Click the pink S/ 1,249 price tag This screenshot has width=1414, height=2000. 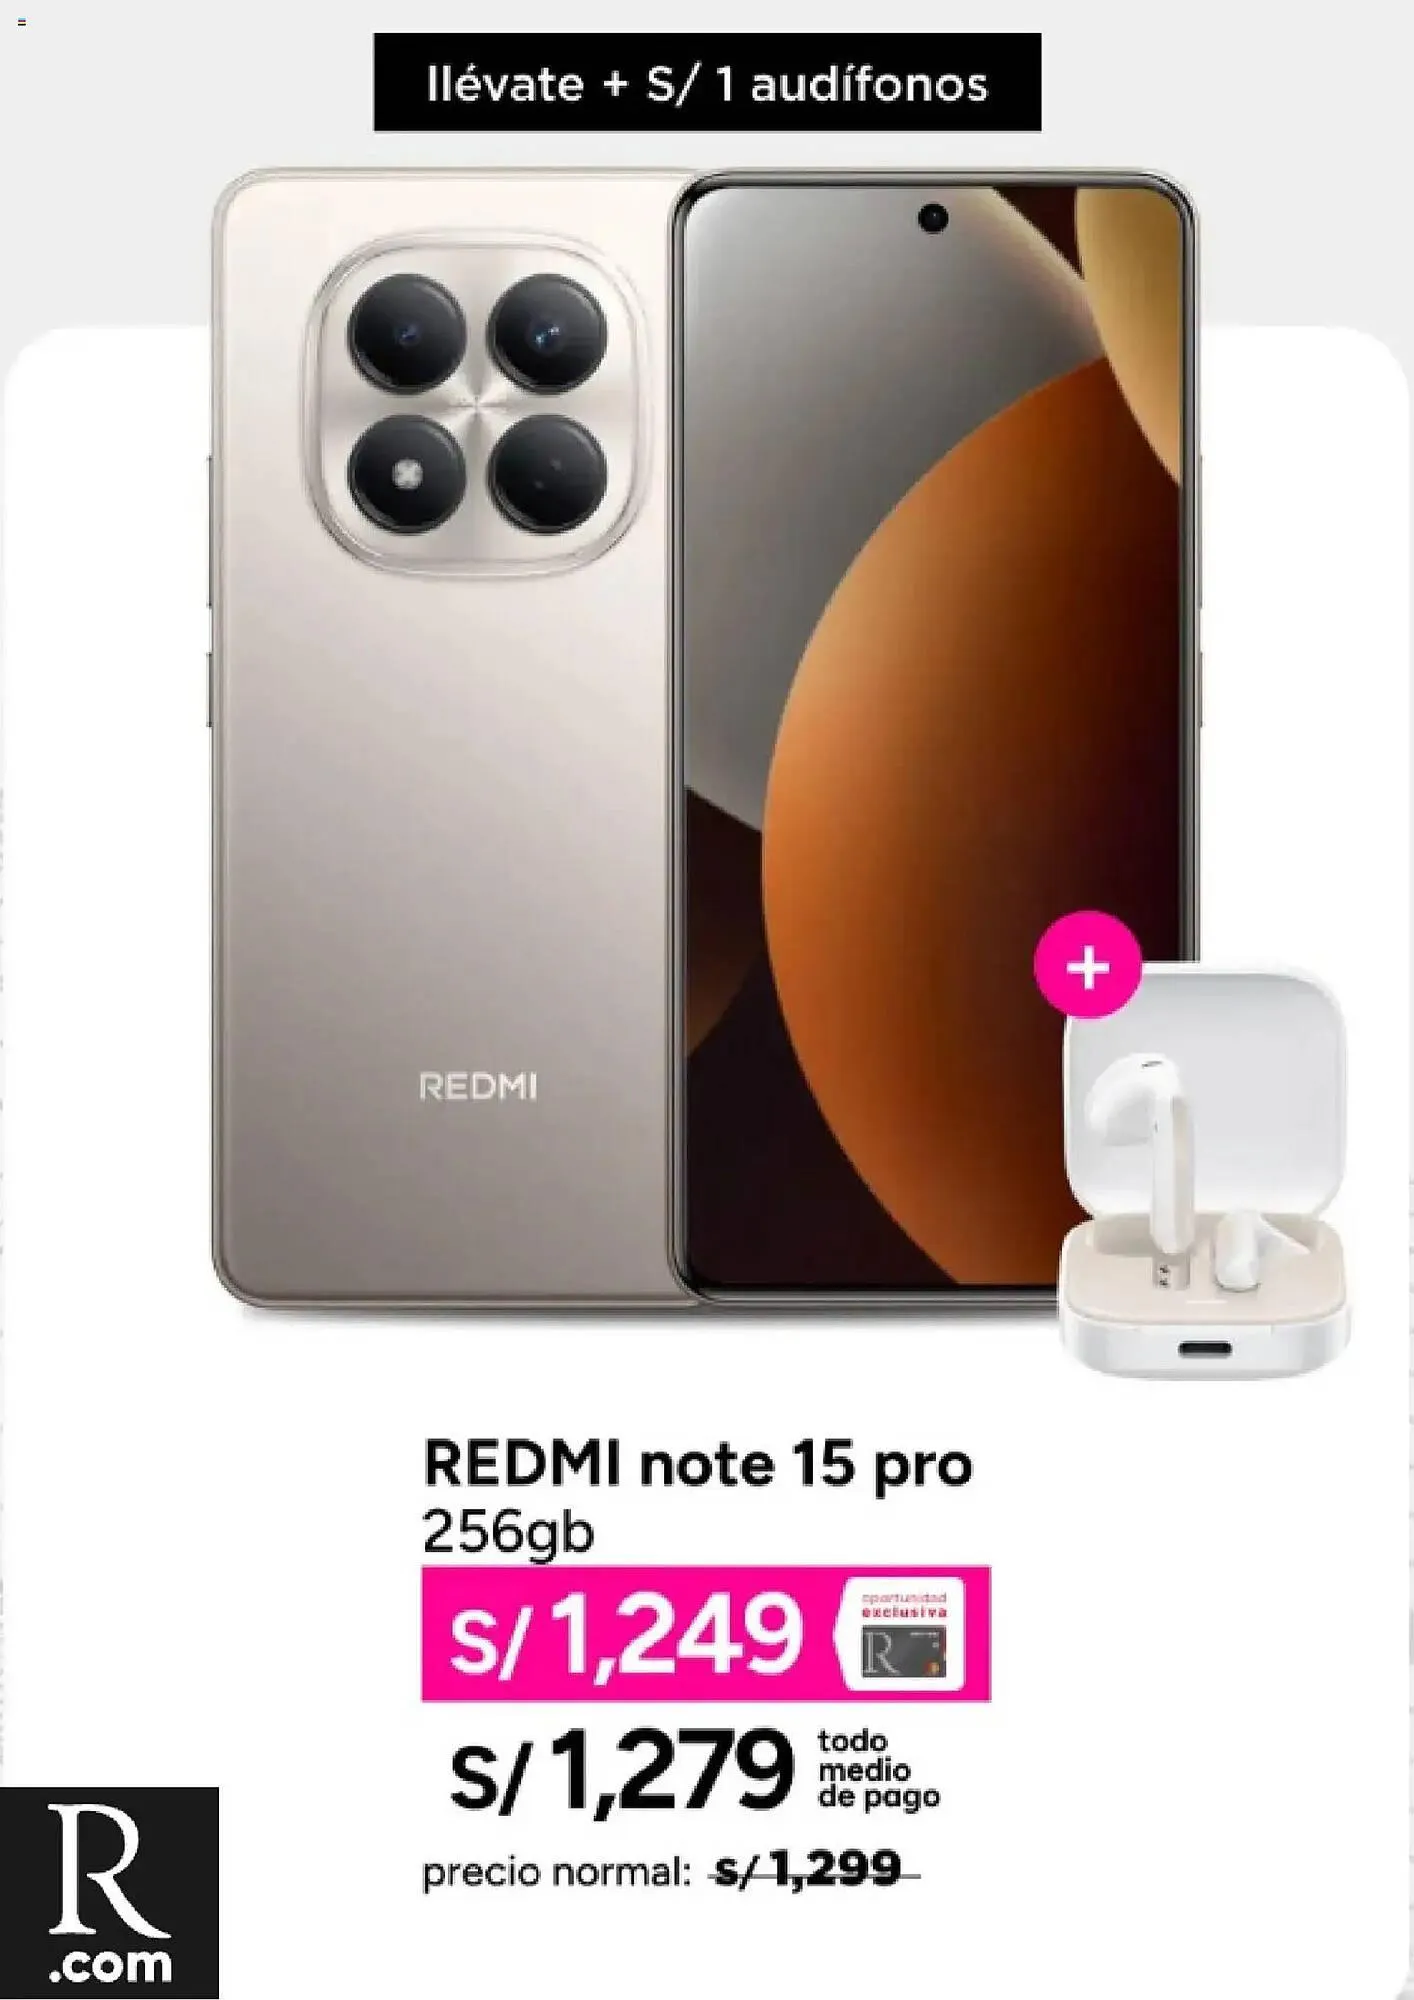click(705, 1633)
